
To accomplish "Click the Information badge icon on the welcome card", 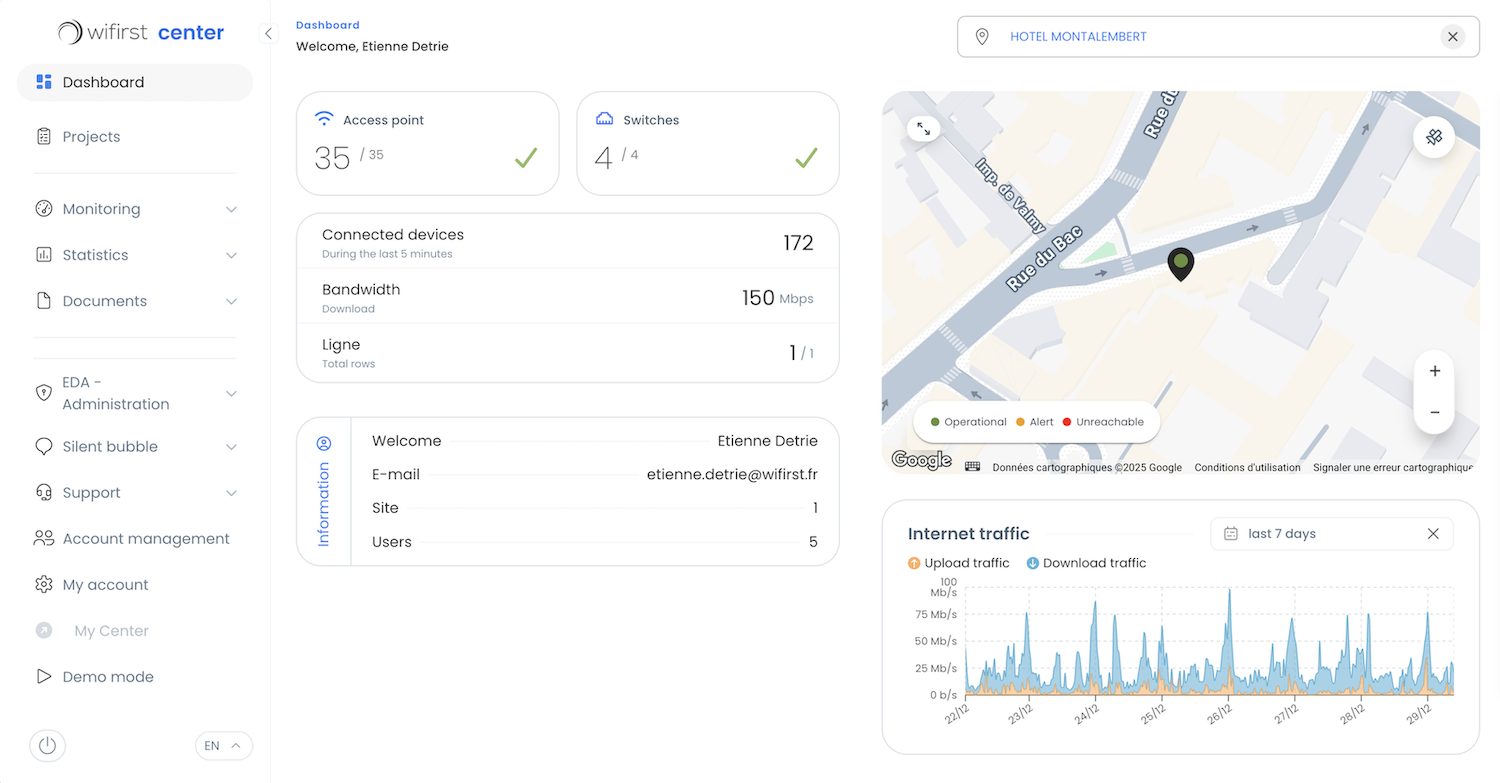I will click(323, 441).
